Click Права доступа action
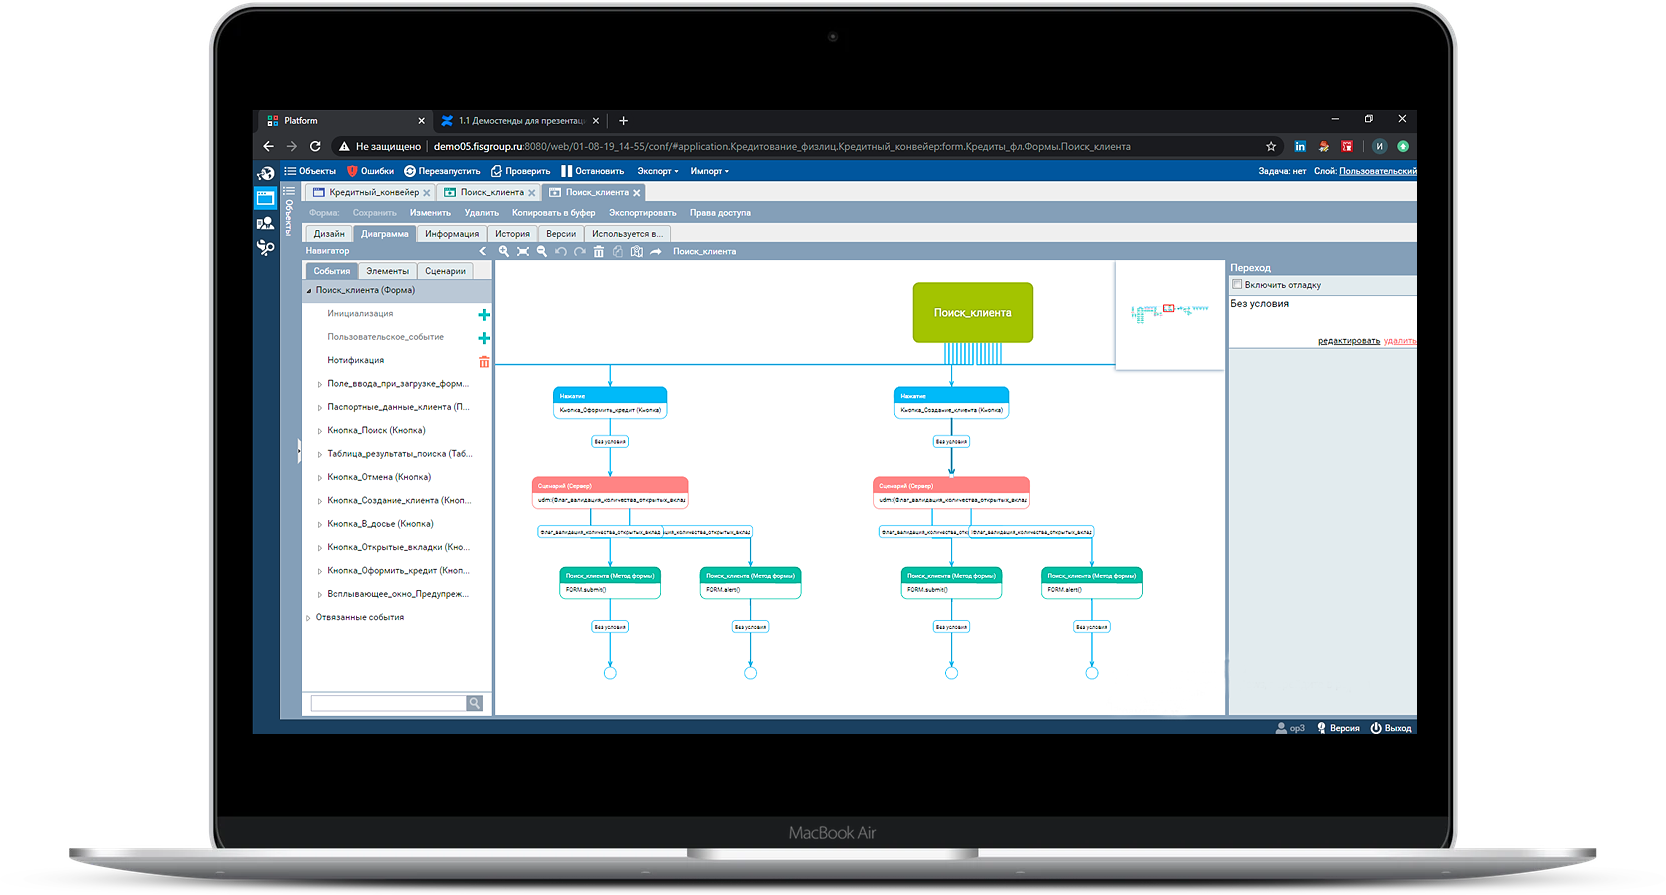 coord(720,213)
